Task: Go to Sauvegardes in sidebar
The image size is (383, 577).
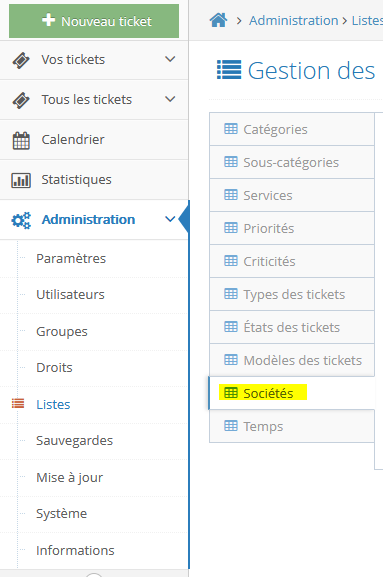Action: pyautogui.click(x=74, y=440)
